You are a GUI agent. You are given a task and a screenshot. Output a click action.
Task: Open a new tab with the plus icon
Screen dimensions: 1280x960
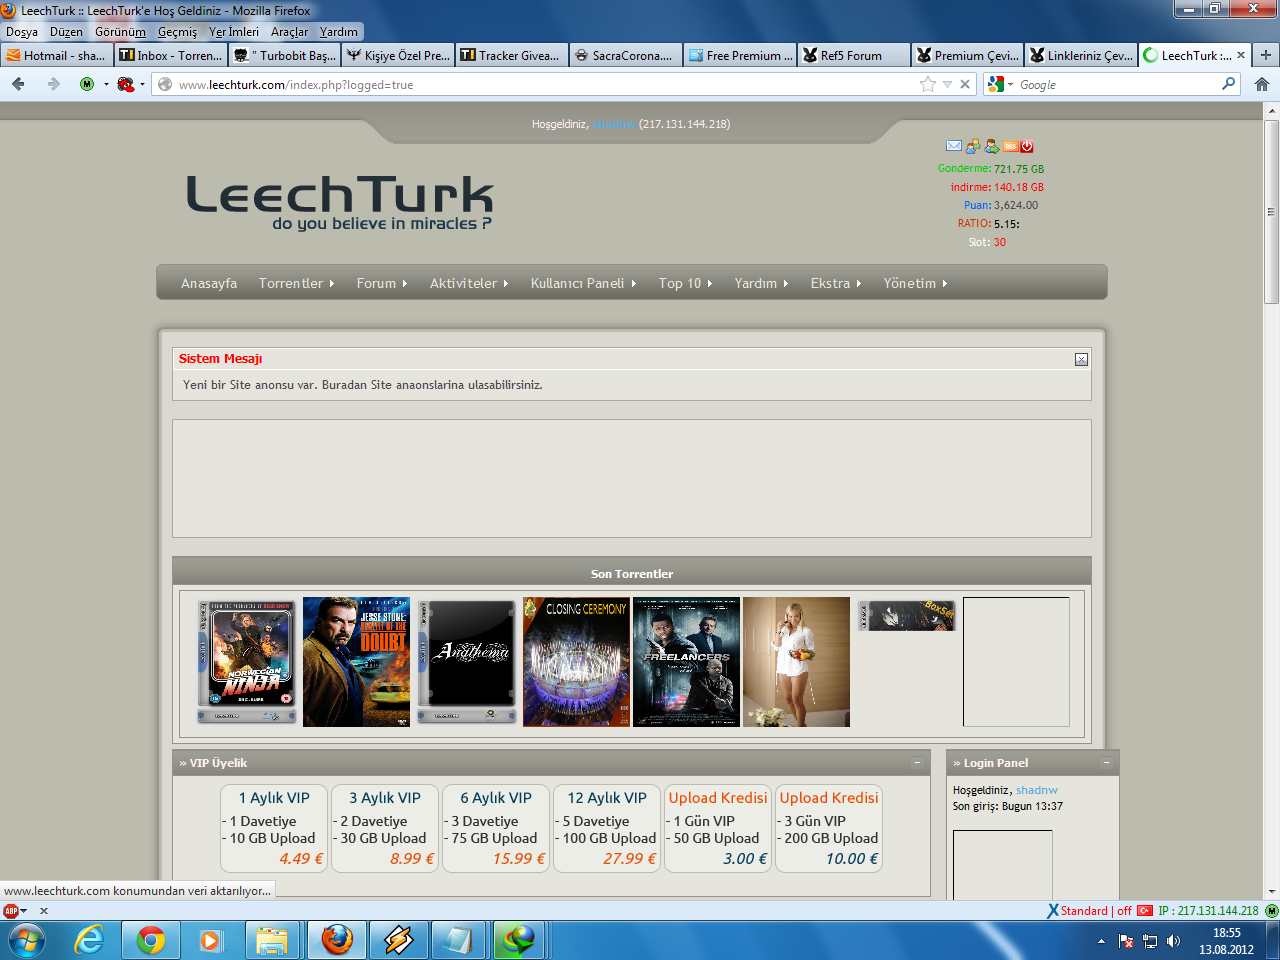pos(1266,55)
